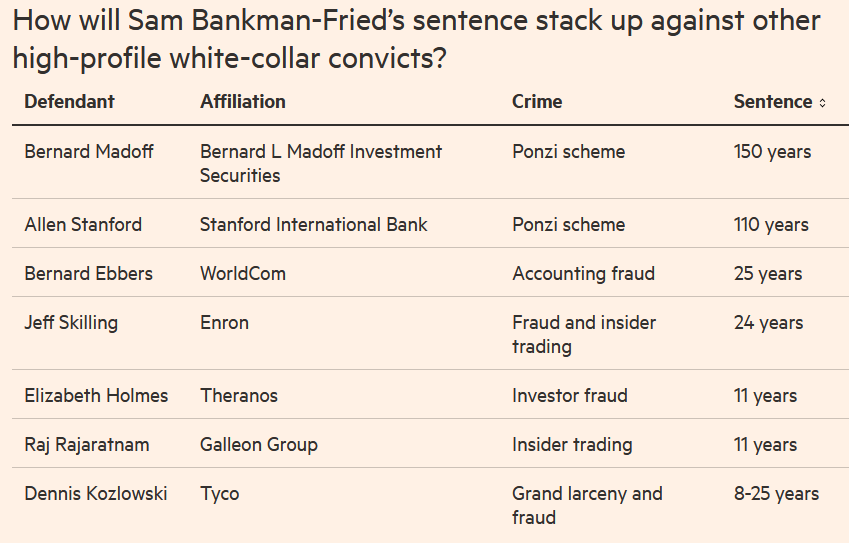Click the Sentence sort arrows icon
The width and height of the screenshot is (849, 543).
(x=822, y=103)
